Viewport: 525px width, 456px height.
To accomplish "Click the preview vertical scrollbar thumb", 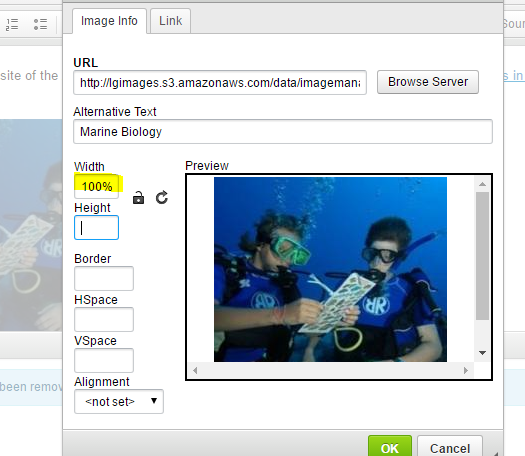I will point(482,256).
